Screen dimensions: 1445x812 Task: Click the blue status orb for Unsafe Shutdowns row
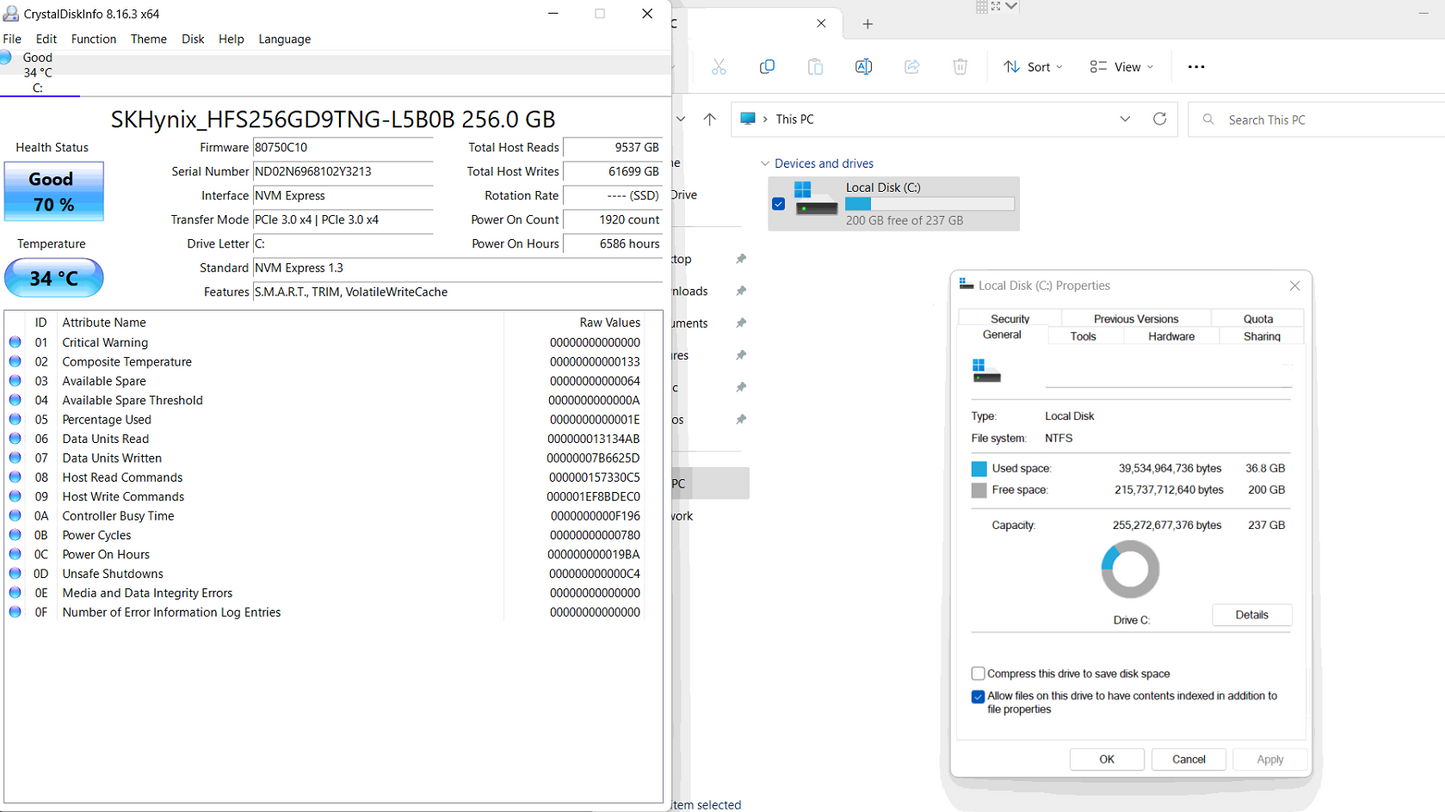[x=15, y=573]
